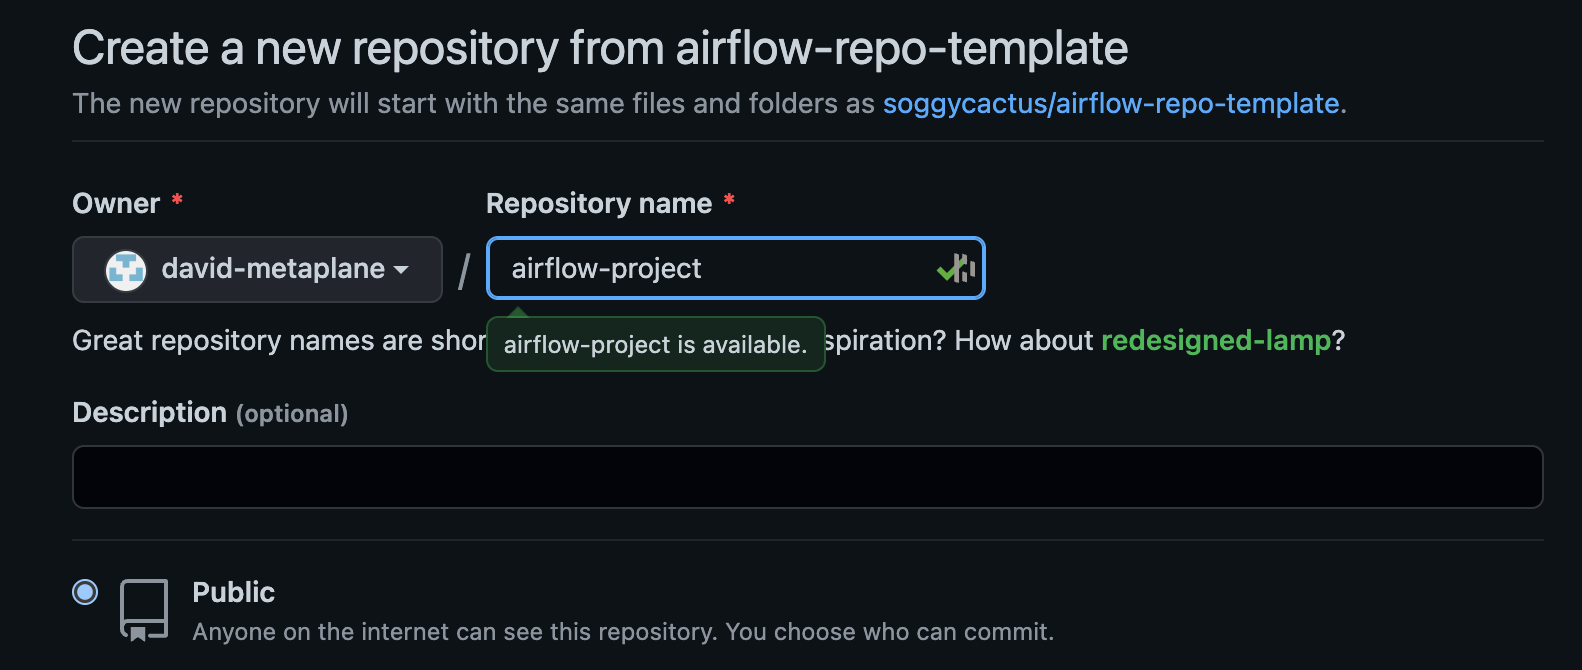Open the soggycactus/airflow-repo-template link

click(1112, 103)
